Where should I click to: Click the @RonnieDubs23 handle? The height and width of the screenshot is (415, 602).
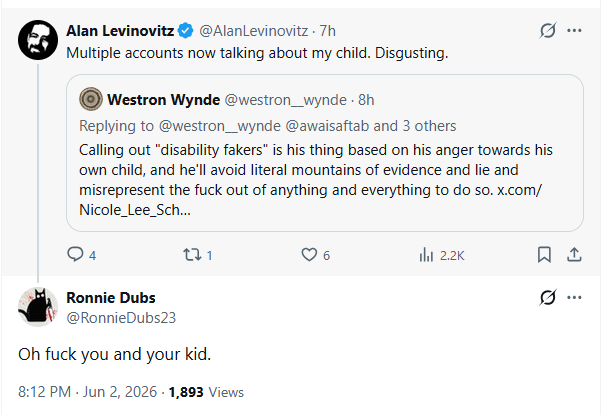coord(121,317)
